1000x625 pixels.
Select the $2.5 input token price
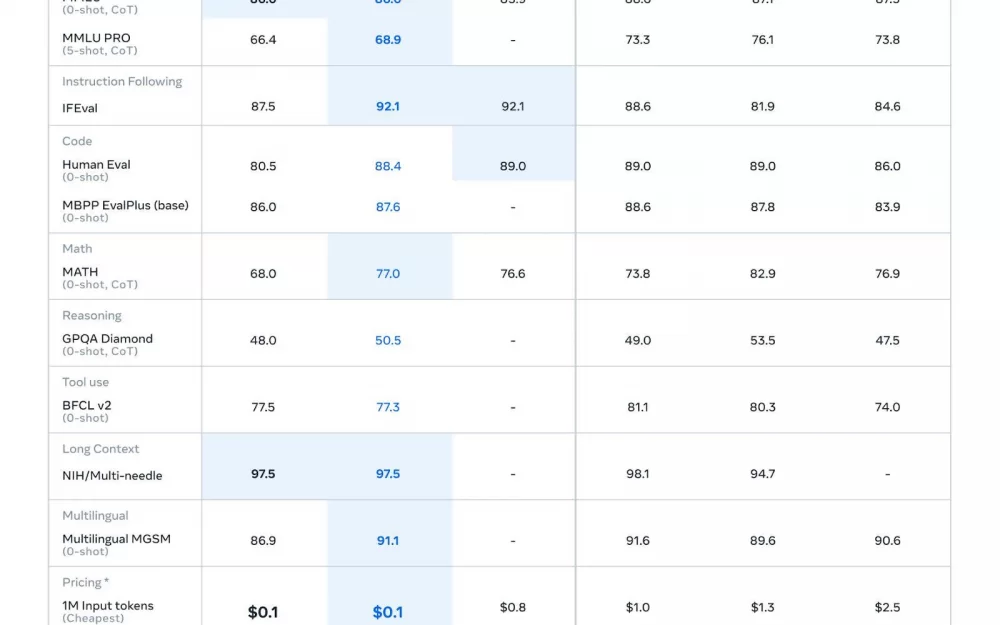tap(887, 608)
